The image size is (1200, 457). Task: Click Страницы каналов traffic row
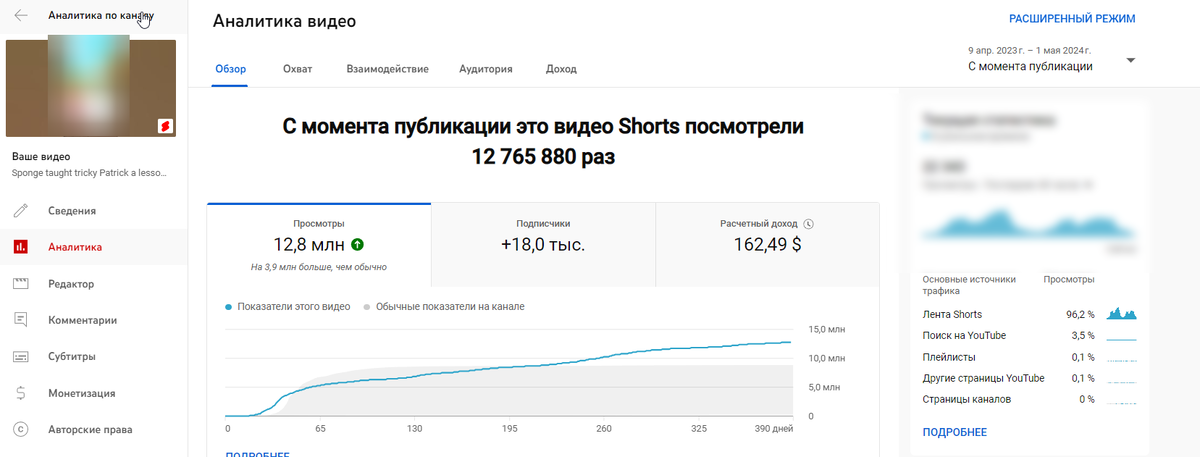pyautogui.click(x=1029, y=399)
